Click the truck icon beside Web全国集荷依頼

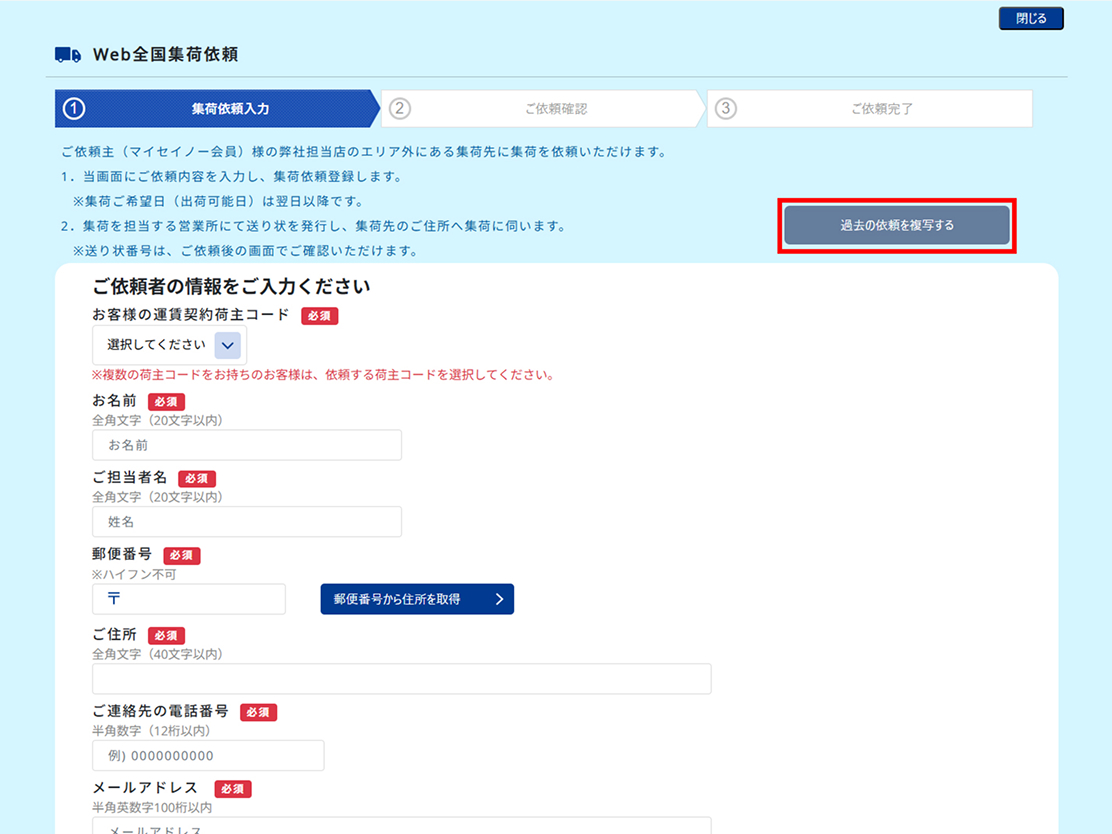[68, 55]
